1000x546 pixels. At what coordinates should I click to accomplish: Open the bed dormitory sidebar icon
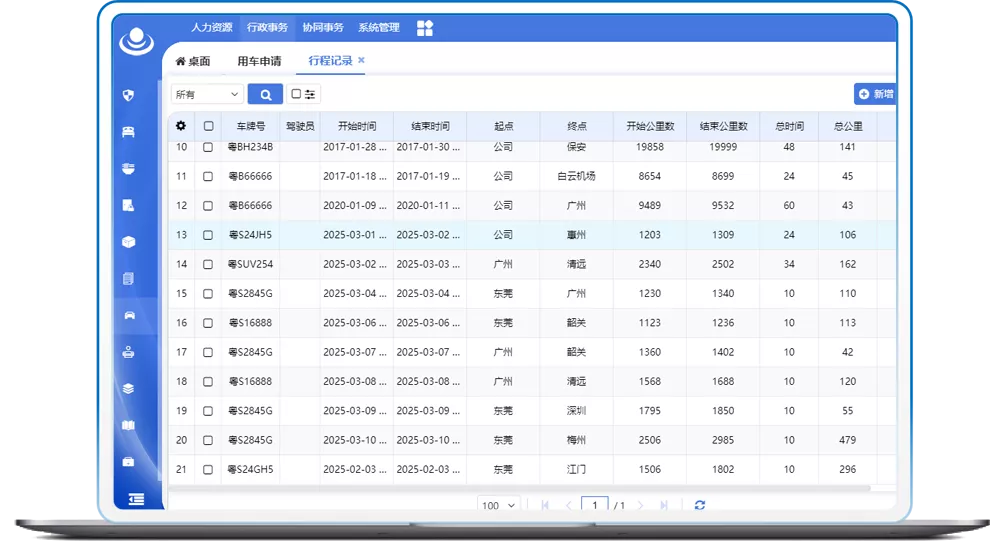(128, 132)
